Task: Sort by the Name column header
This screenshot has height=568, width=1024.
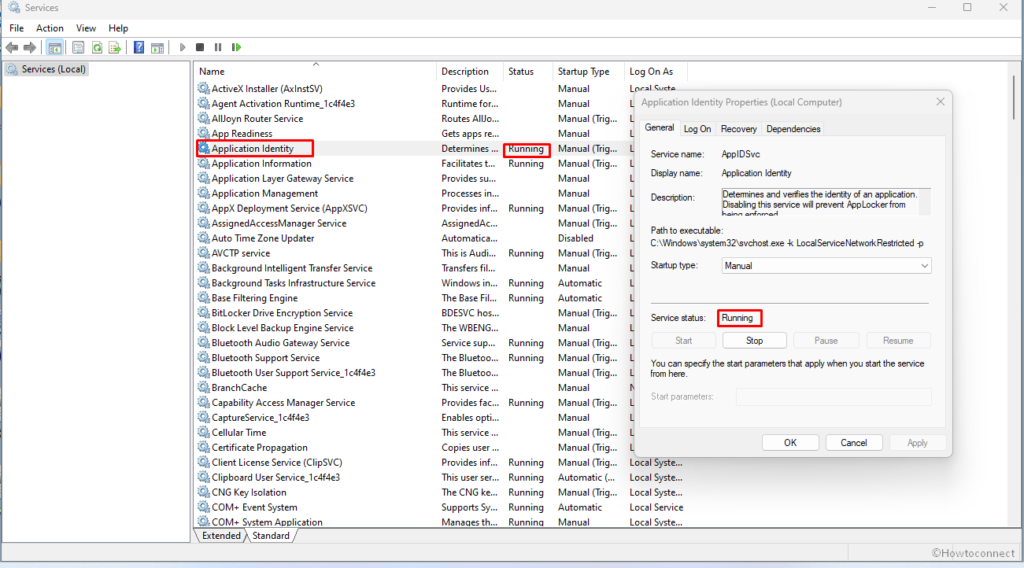Action: [x=316, y=71]
